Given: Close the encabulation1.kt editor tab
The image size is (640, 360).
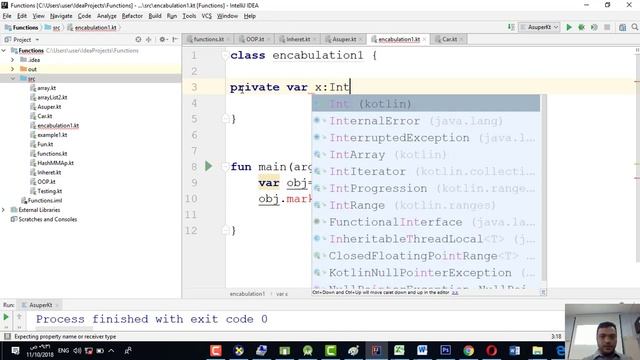Looking at the screenshot, I should 424,40.
